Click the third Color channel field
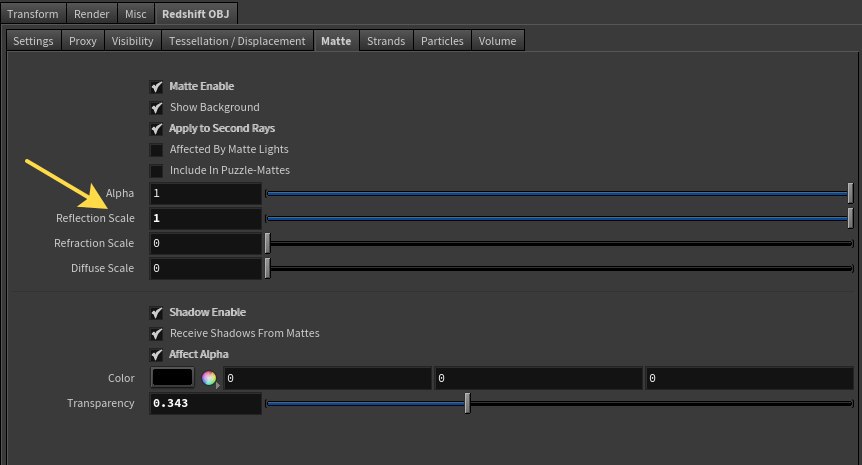This screenshot has width=862, height=465. [x=749, y=378]
